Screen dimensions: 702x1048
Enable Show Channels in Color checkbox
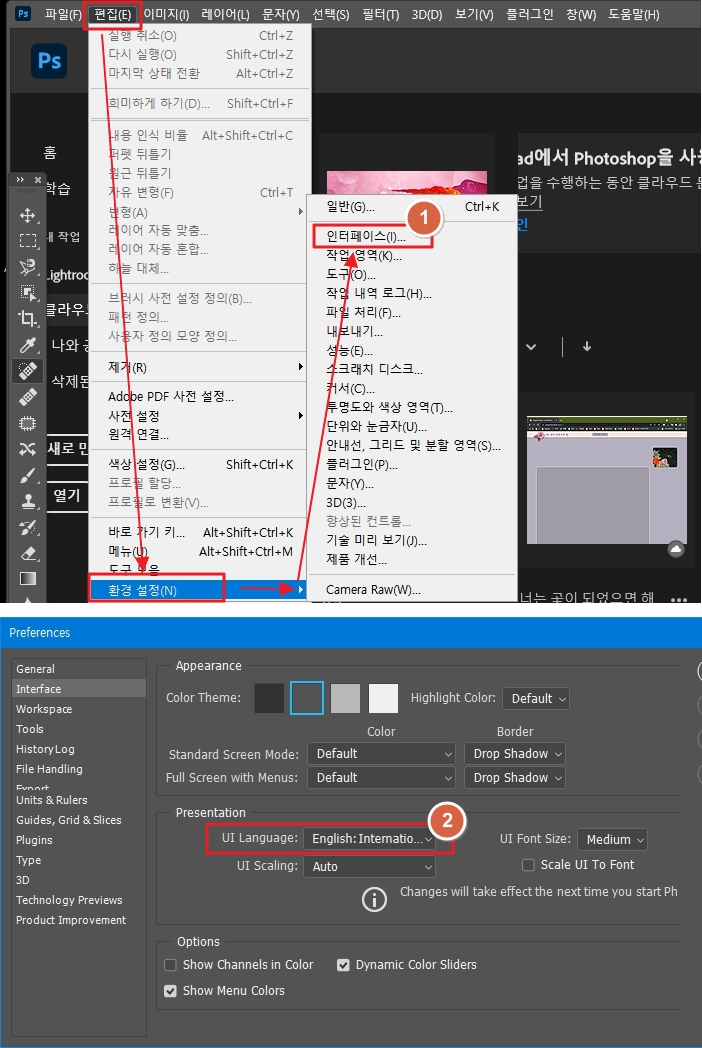click(170, 964)
